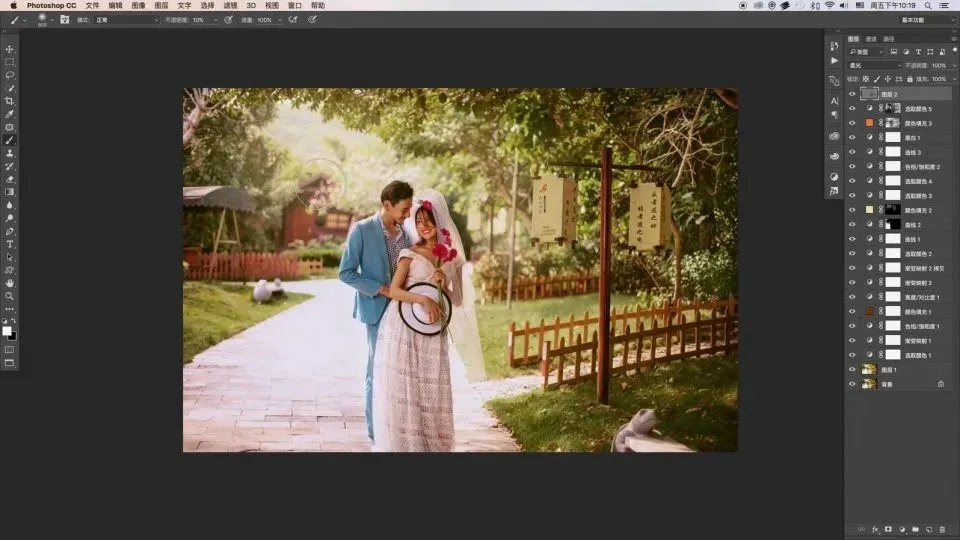
Task: Activate the Hand tool
Action: (10, 283)
